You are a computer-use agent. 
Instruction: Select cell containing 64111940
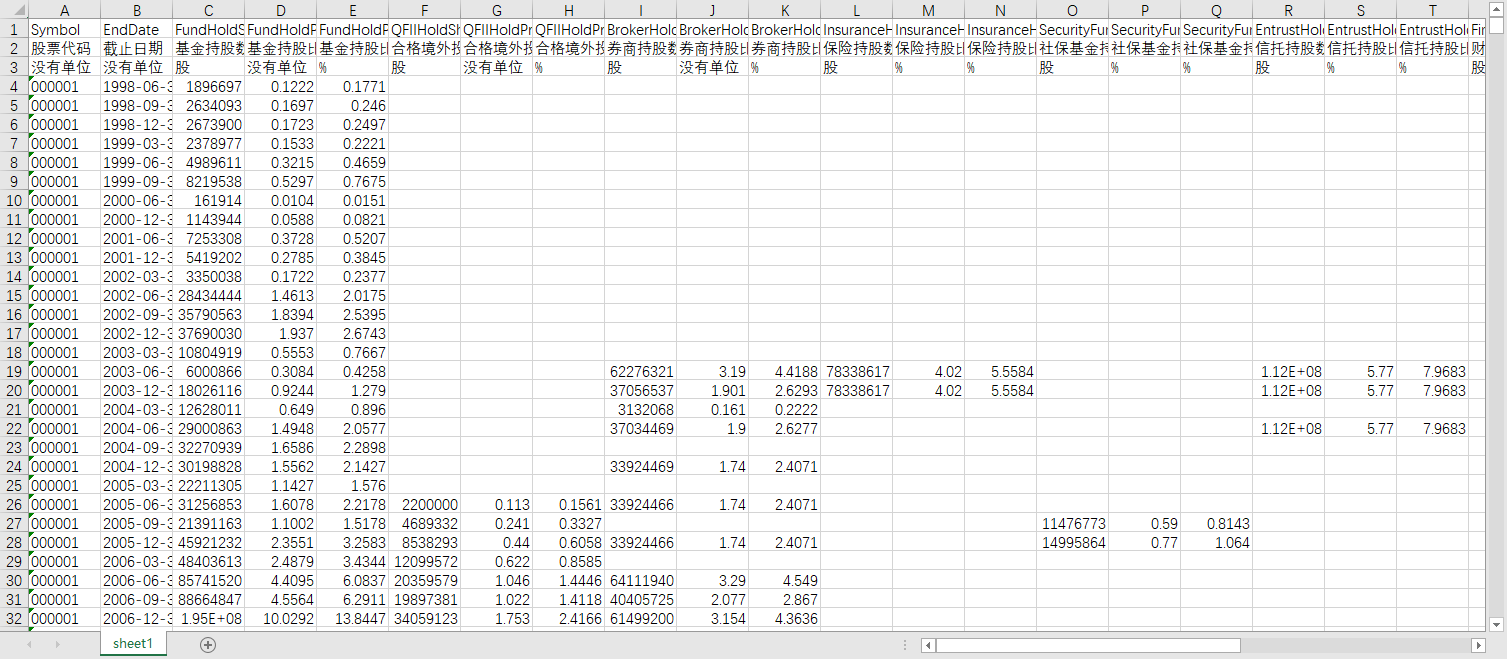tap(641, 580)
